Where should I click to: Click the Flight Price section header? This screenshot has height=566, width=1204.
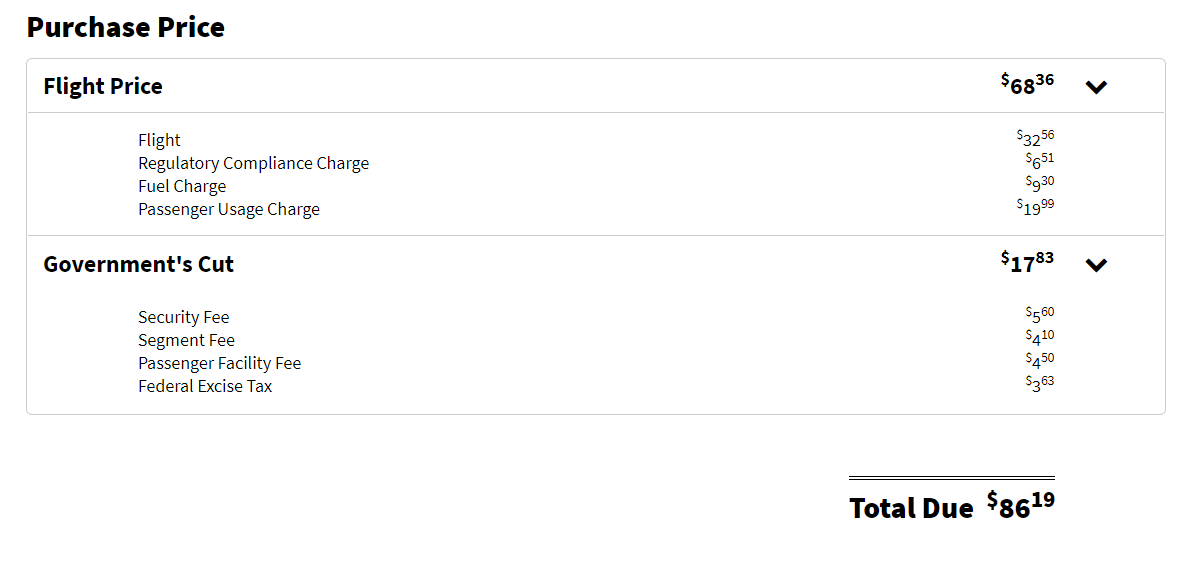click(103, 87)
